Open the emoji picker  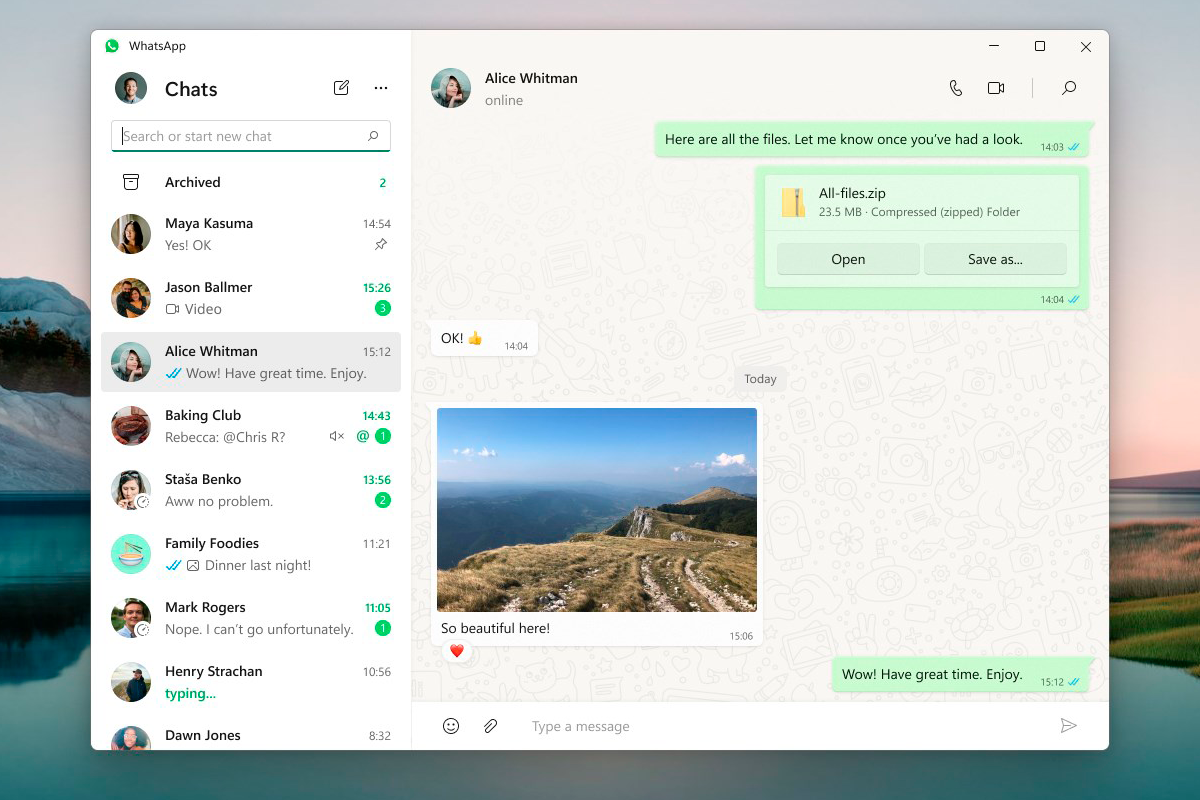point(451,726)
